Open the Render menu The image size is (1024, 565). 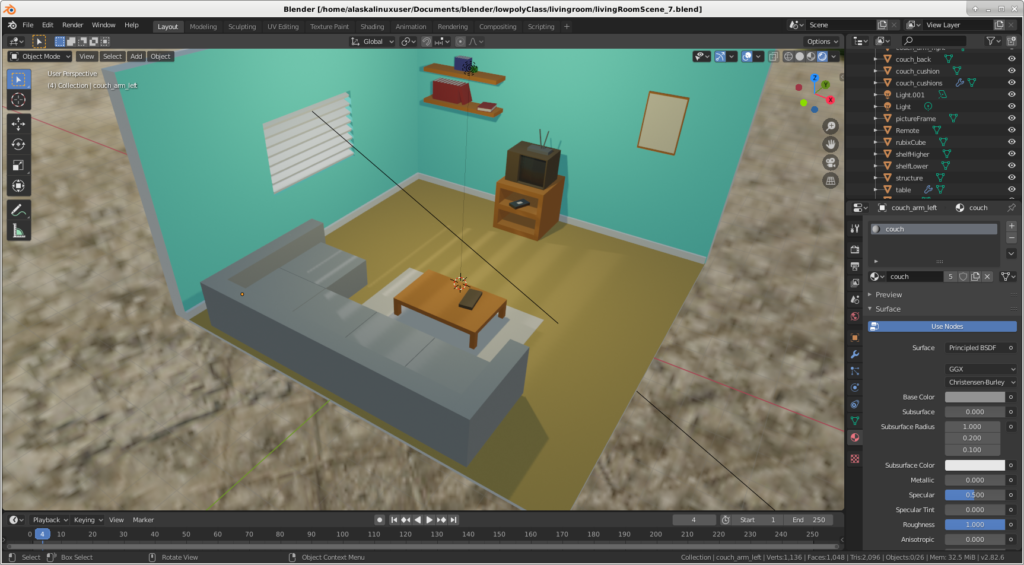[73, 25]
